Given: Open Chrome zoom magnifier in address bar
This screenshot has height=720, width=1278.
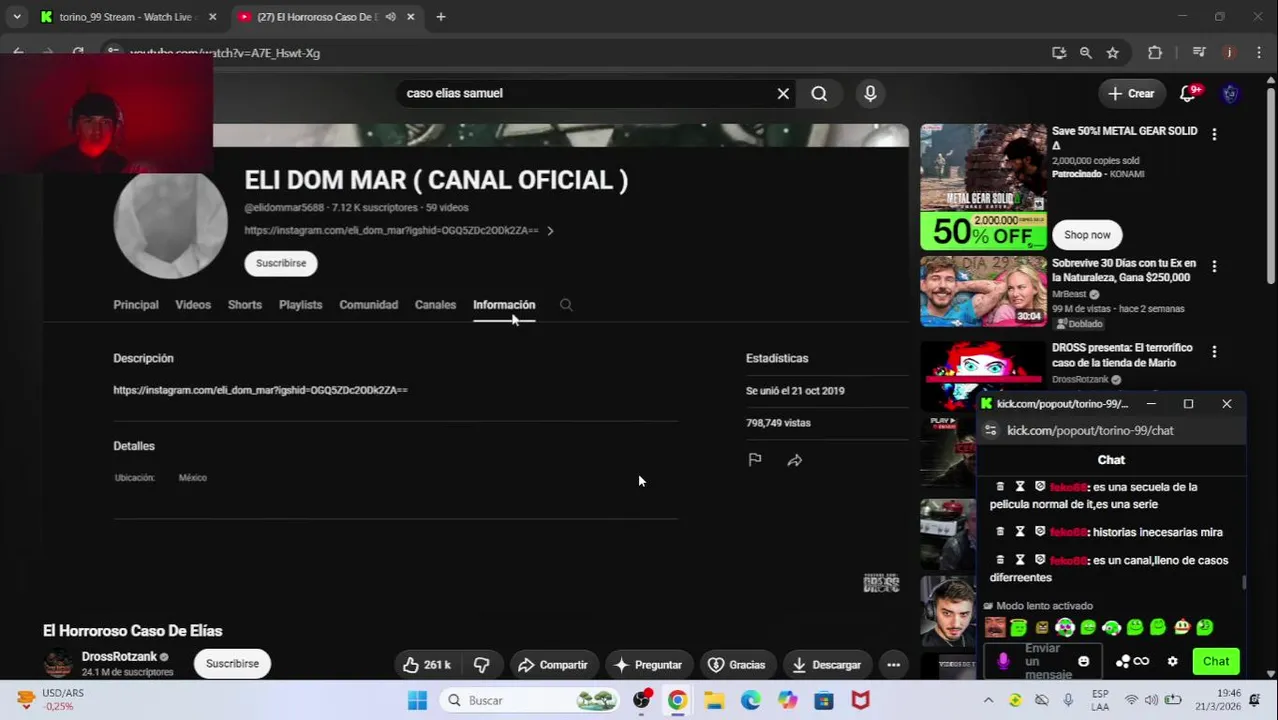Looking at the screenshot, I should pyautogui.click(x=1086, y=53).
